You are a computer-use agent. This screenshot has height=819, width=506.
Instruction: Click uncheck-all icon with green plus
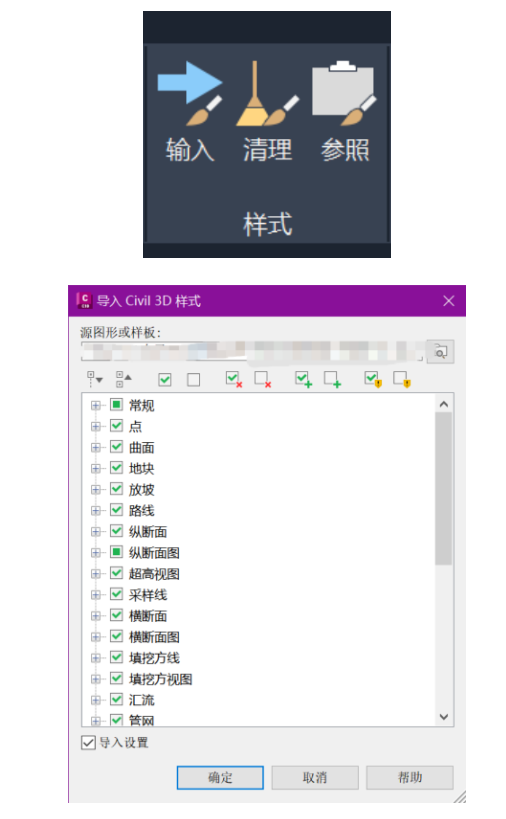332,379
